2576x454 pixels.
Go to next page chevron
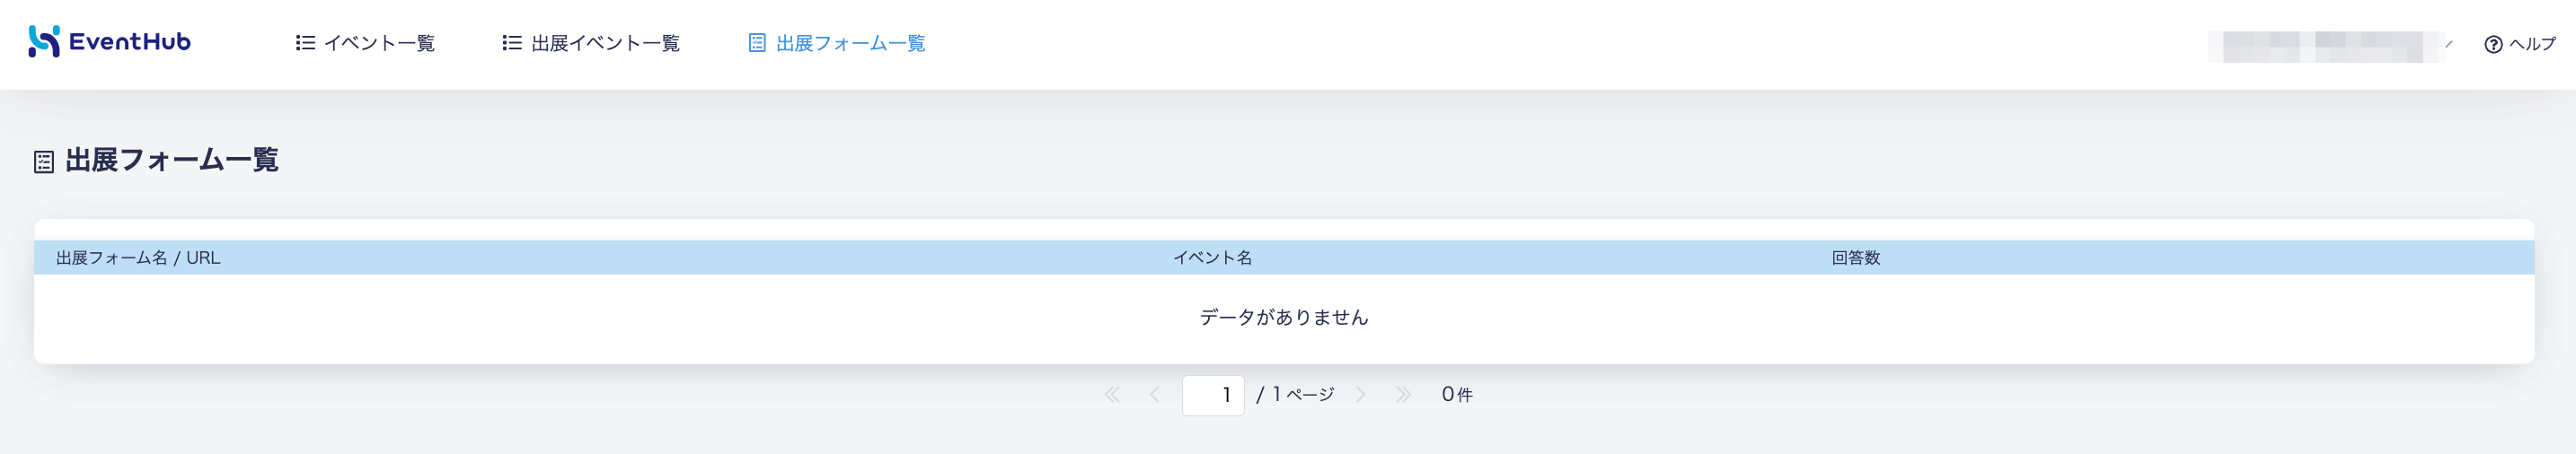click(1361, 395)
